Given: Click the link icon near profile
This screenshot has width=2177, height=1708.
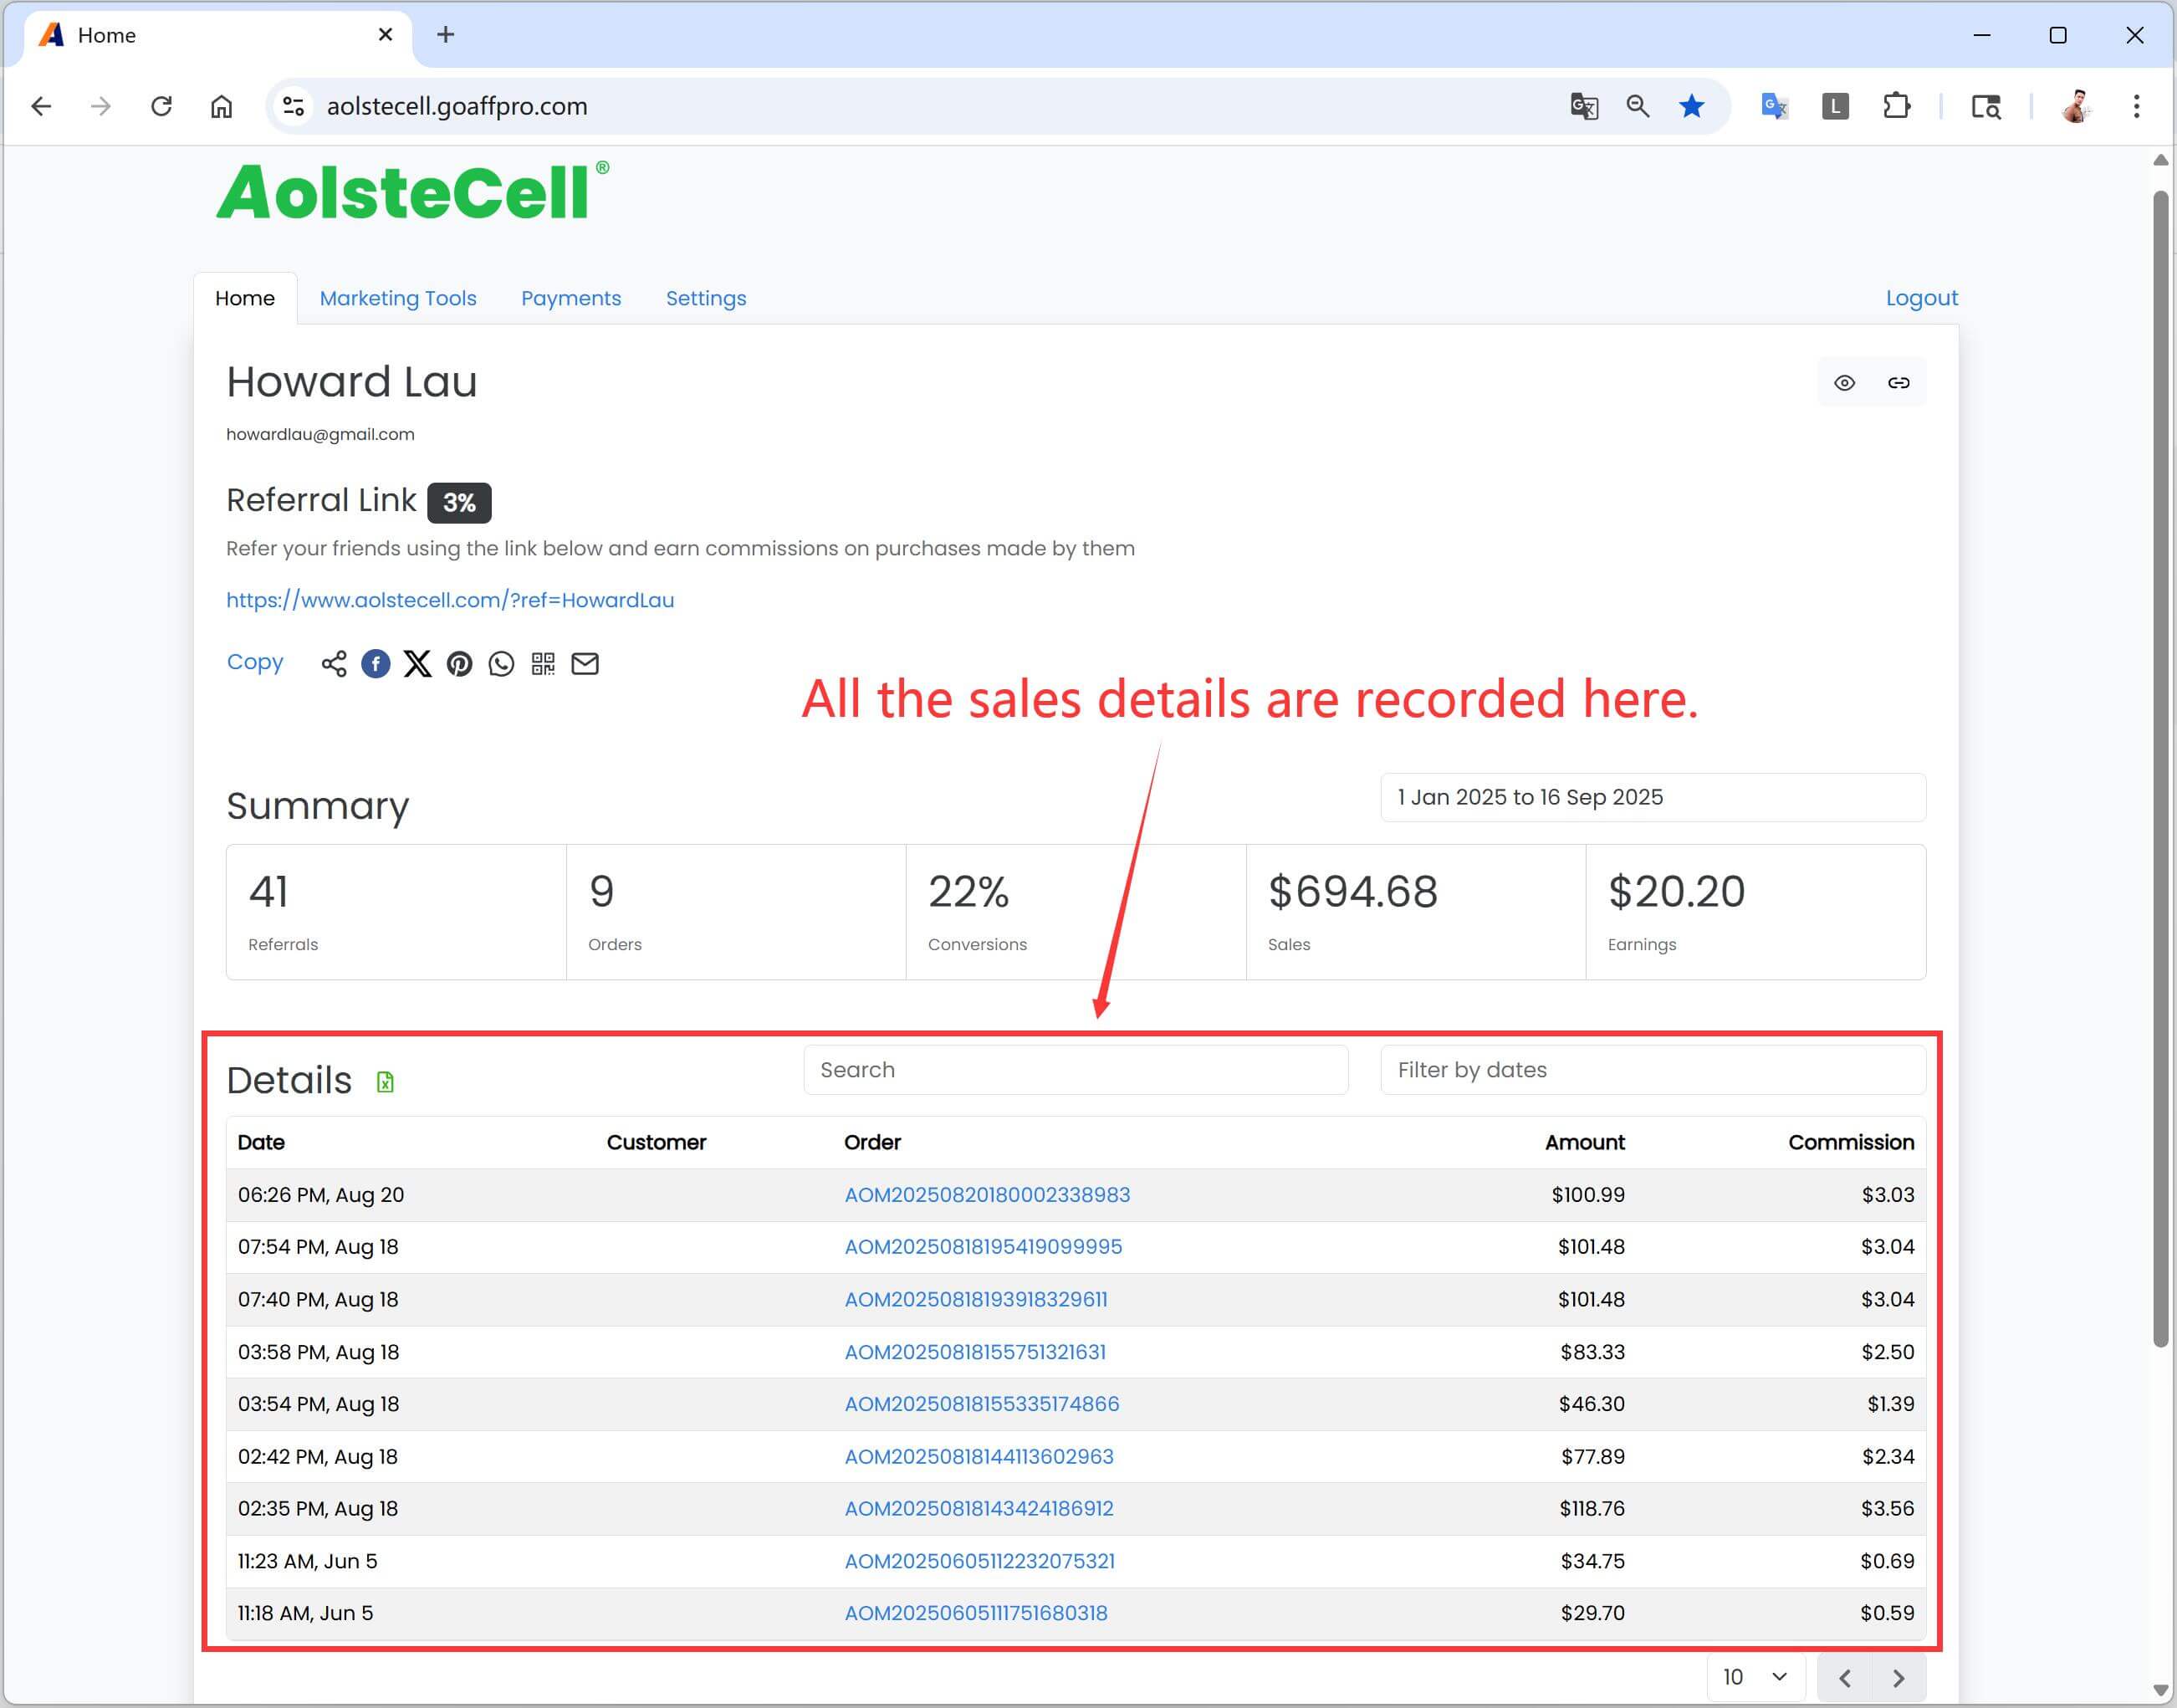Looking at the screenshot, I should [x=1898, y=383].
